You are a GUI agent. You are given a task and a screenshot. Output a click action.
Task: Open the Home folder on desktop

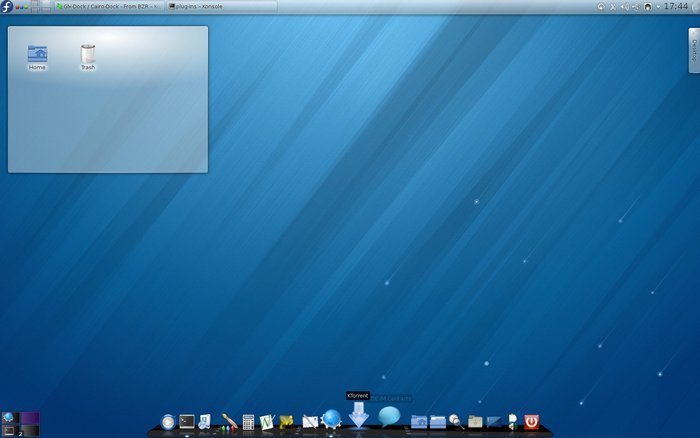click(37, 57)
